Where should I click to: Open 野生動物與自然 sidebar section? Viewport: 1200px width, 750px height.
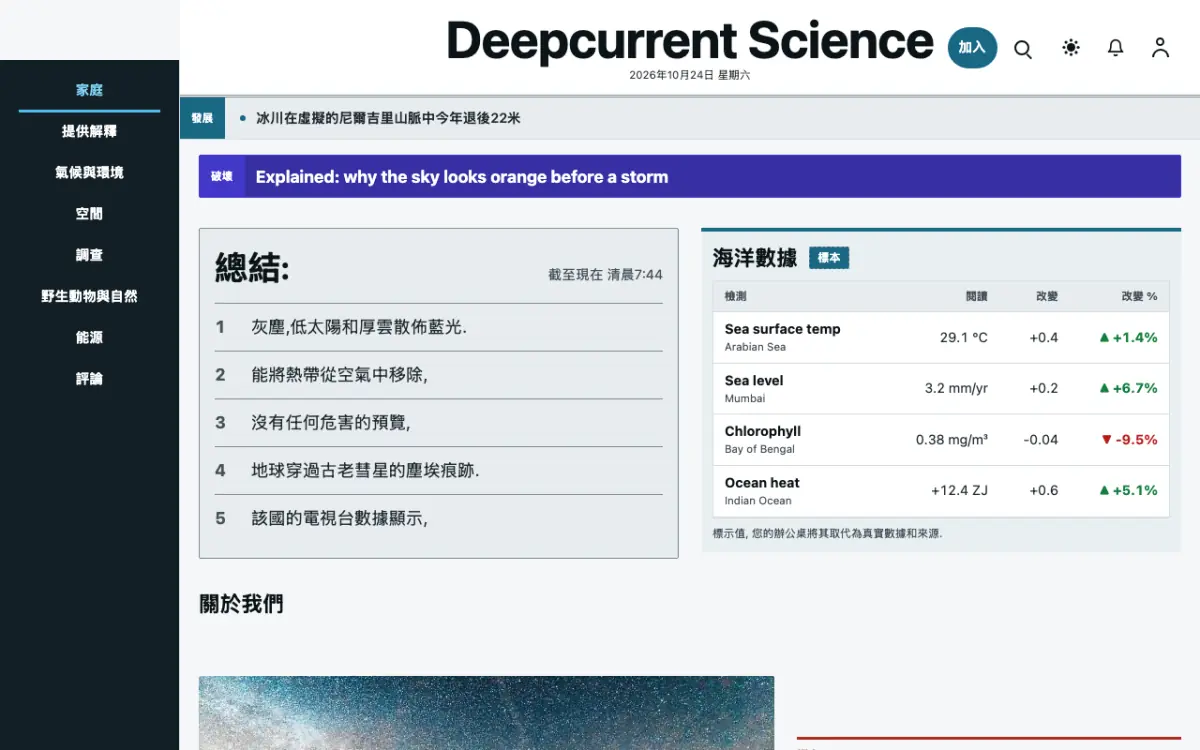89,296
